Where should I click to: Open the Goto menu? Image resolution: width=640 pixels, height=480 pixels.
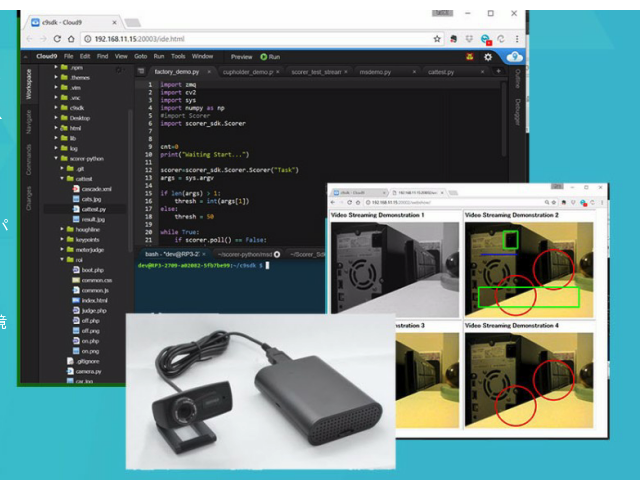(x=140, y=57)
